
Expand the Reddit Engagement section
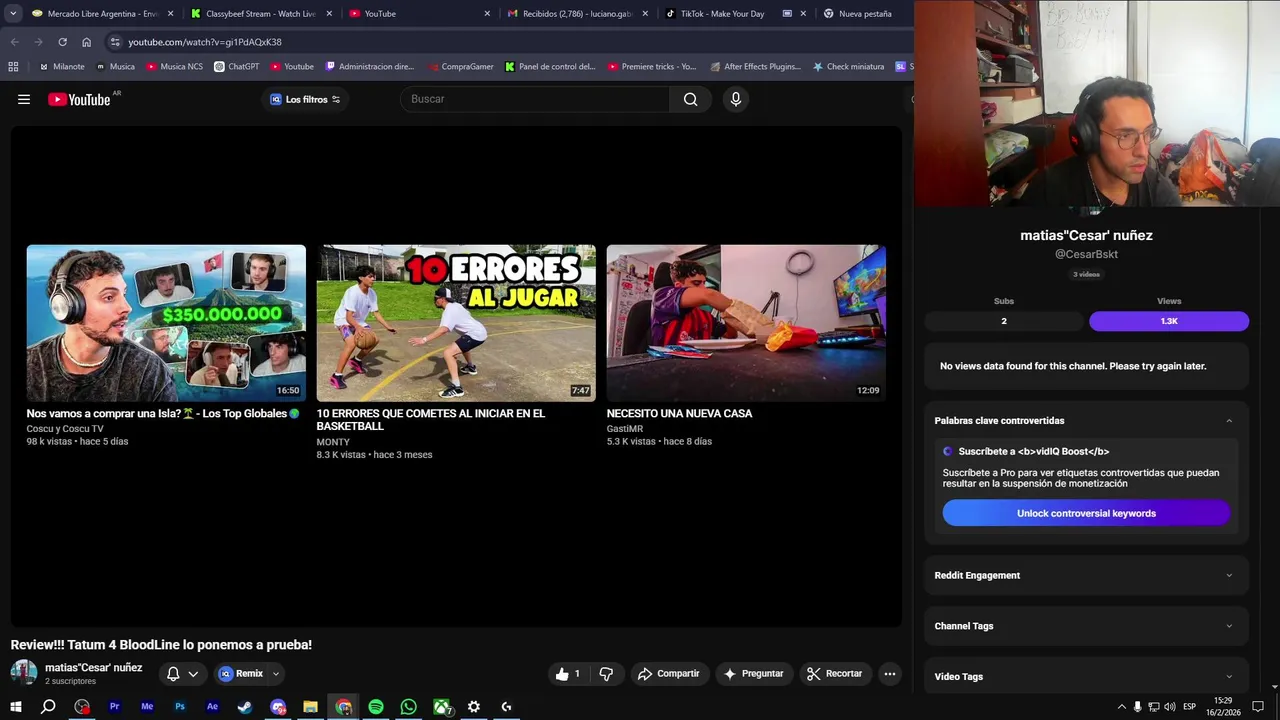click(x=1086, y=575)
